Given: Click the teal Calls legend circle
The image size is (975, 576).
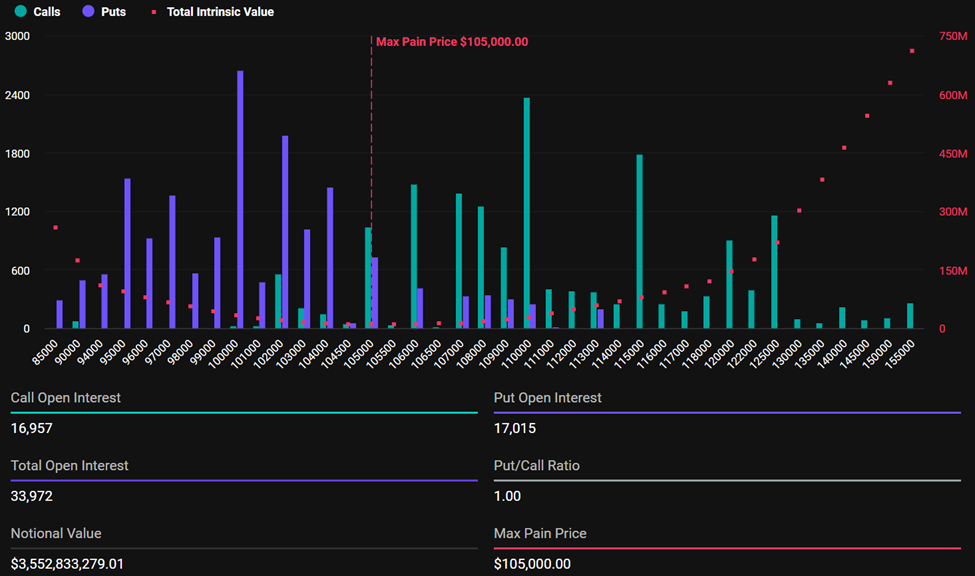Looking at the screenshot, I should coord(19,12).
